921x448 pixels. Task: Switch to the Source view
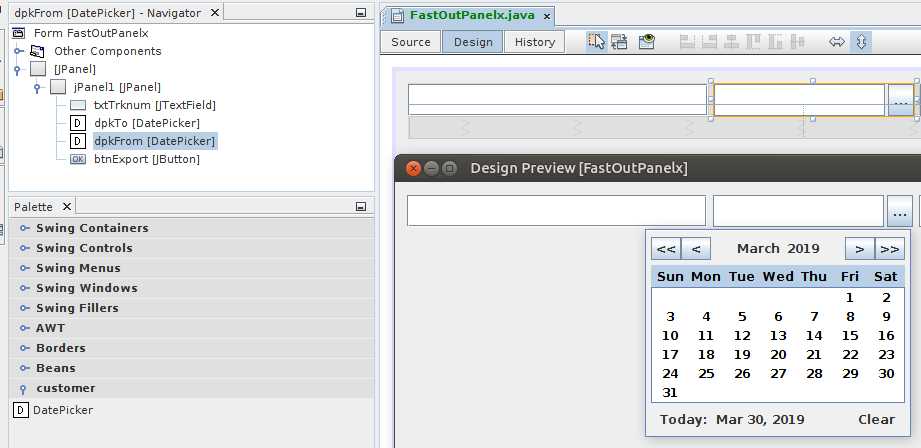coord(411,42)
